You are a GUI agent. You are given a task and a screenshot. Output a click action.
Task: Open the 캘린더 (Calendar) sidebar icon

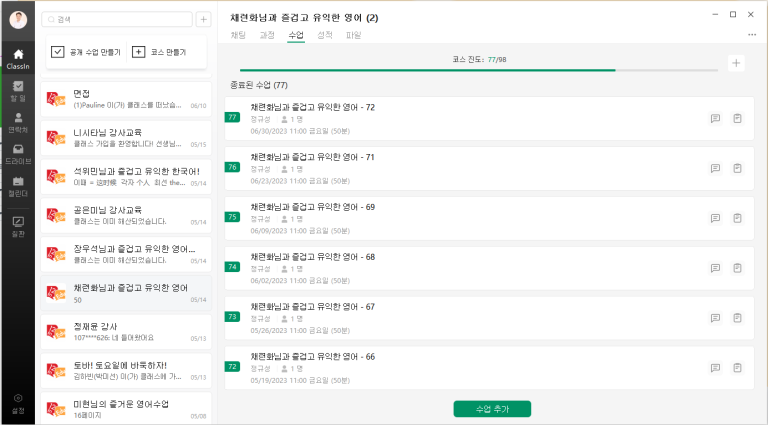click(17, 185)
